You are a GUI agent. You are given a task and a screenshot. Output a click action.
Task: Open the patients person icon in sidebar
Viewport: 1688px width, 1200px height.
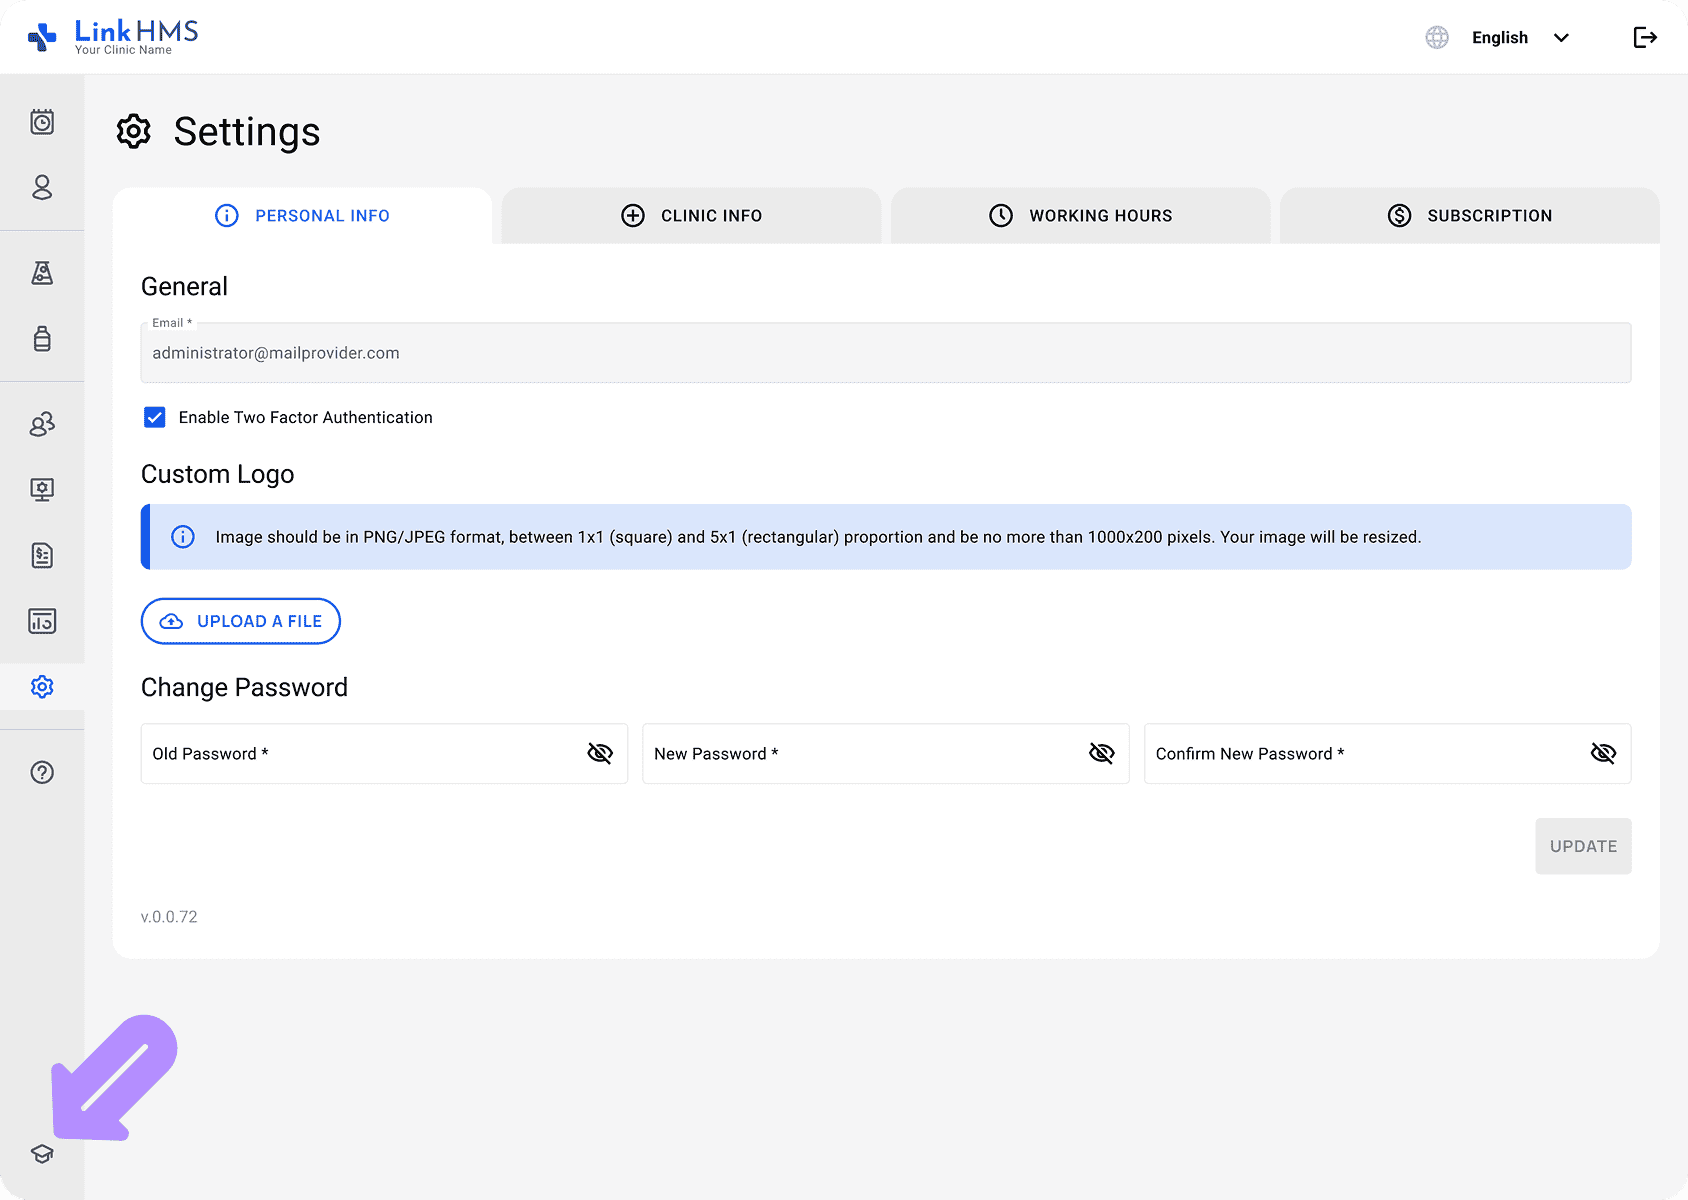42,188
